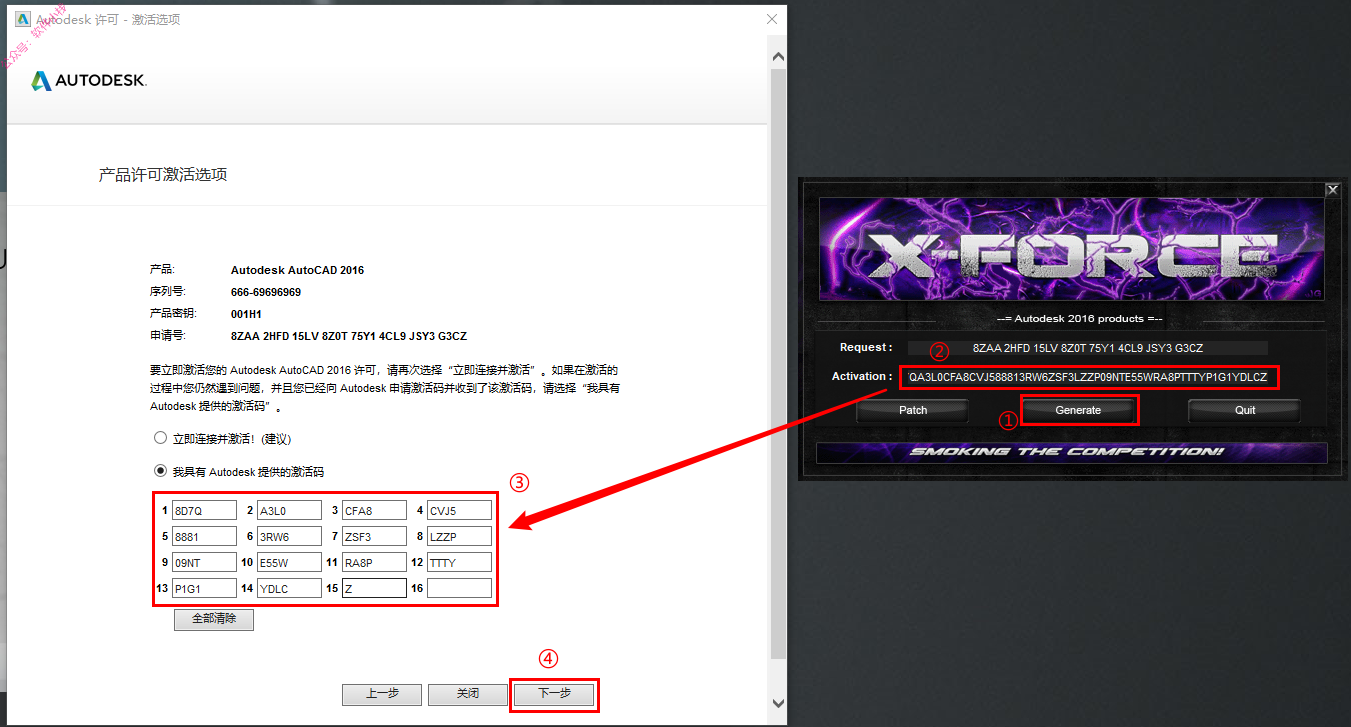Click the Request code field in X-Force window

[x=1087, y=348]
